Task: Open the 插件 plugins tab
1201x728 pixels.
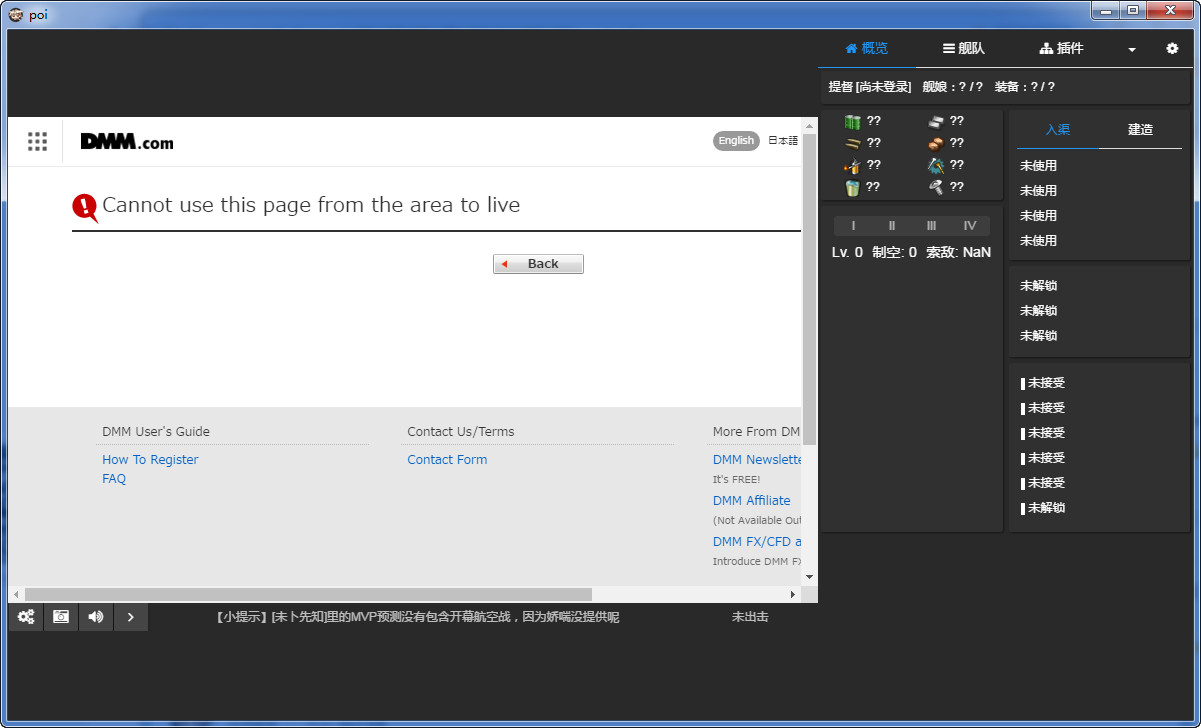Action: (x=1061, y=48)
